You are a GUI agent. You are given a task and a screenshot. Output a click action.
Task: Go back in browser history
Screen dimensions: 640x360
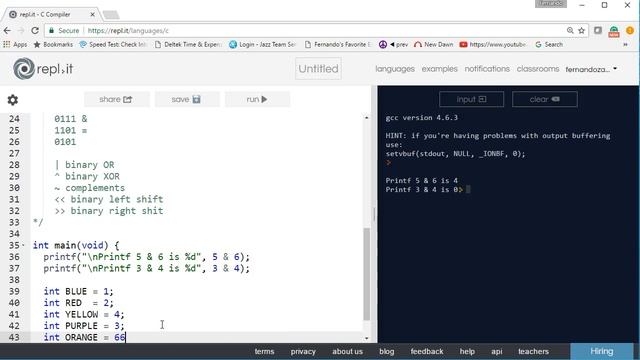7,31
